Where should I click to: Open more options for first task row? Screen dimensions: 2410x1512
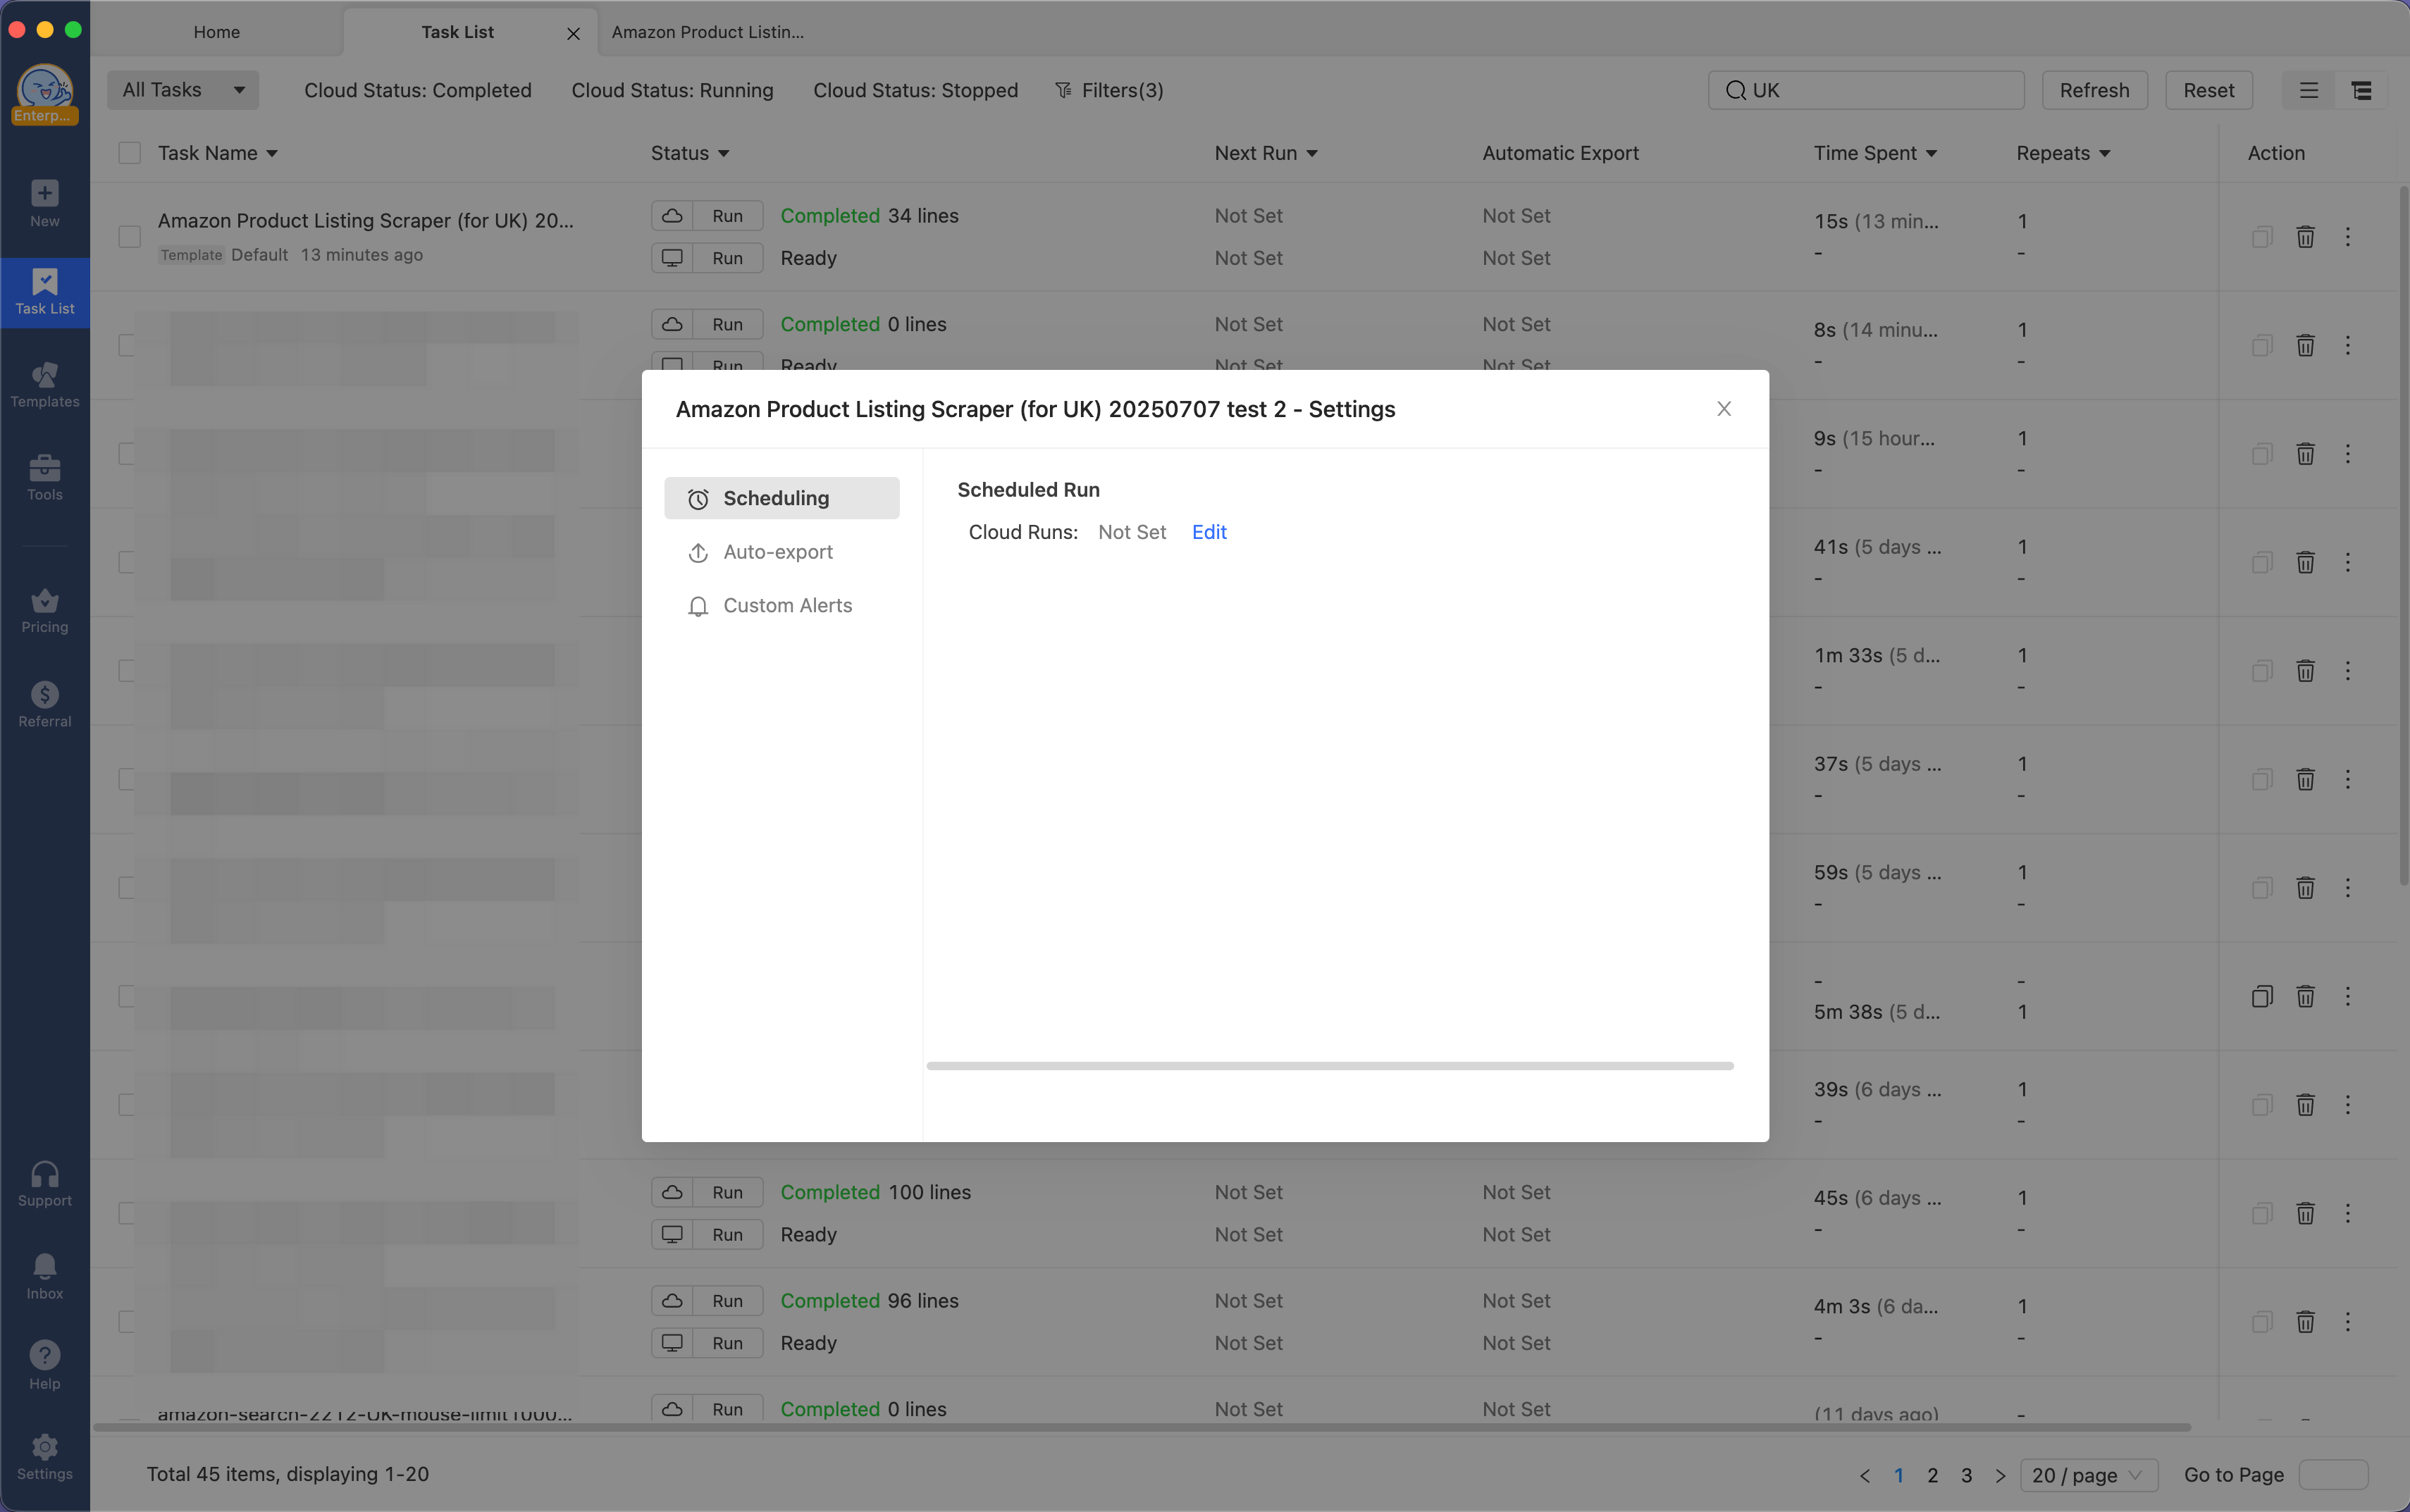[x=2348, y=237]
